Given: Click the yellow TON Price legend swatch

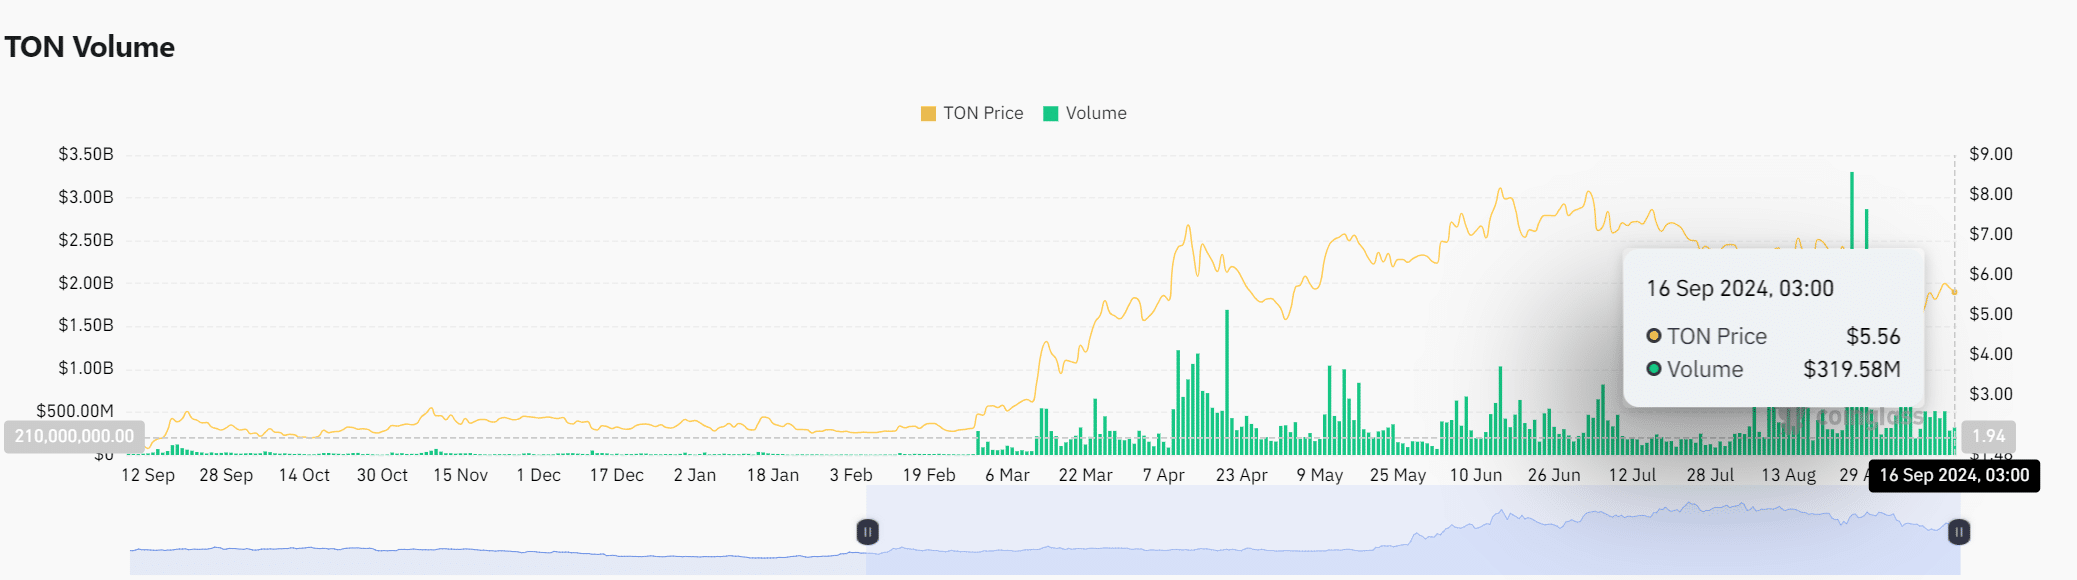Looking at the screenshot, I should [x=928, y=114].
